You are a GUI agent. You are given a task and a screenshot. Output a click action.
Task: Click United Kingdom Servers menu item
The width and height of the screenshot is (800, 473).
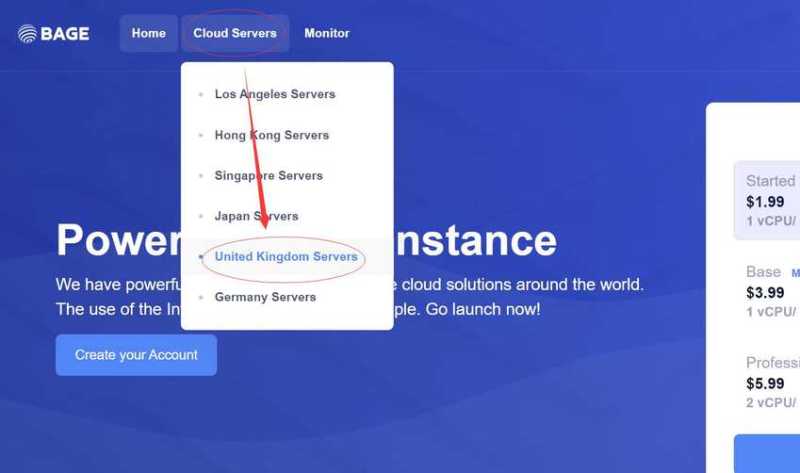pos(285,257)
